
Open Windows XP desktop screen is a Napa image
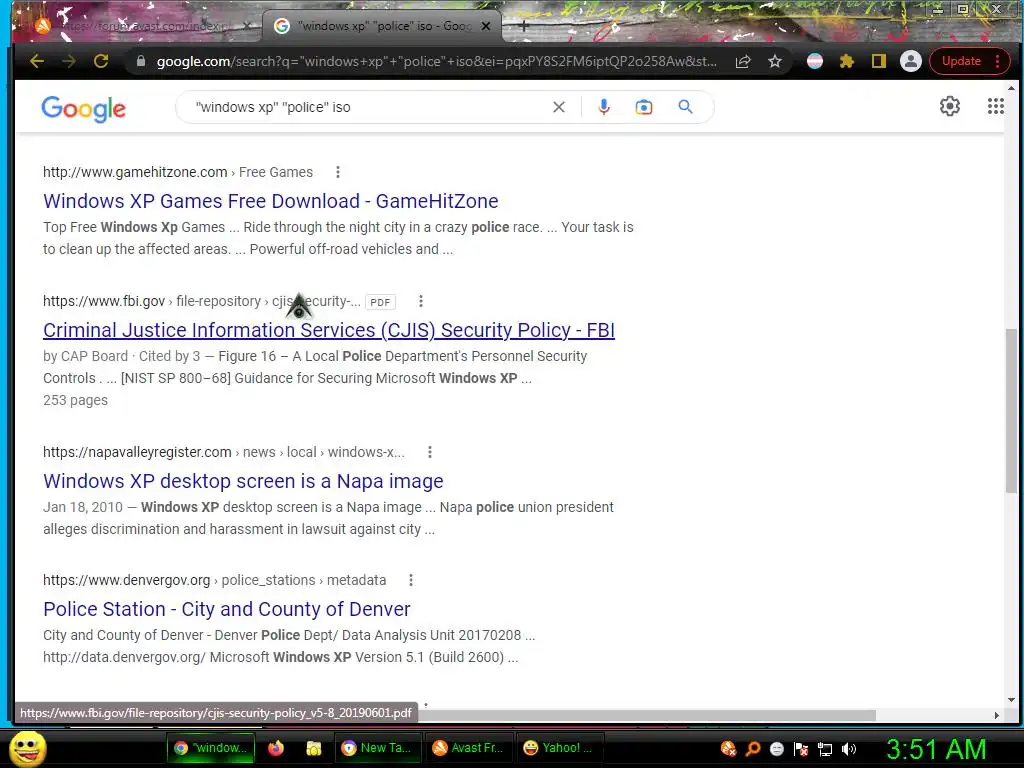pos(243,481)
